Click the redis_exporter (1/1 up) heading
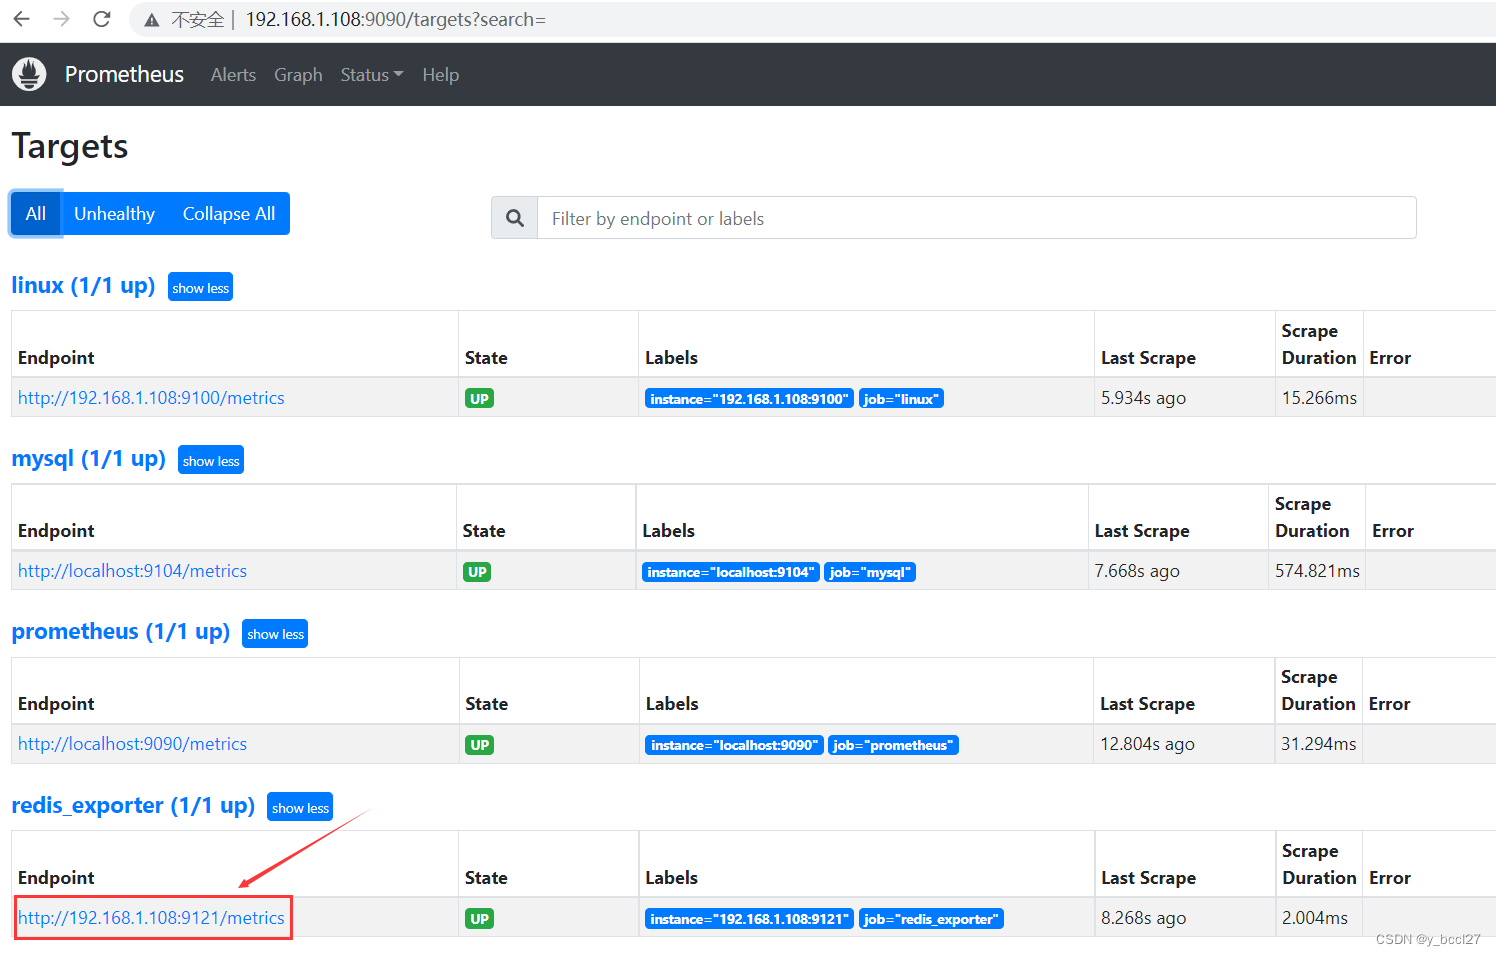 (x=133, y=805)
